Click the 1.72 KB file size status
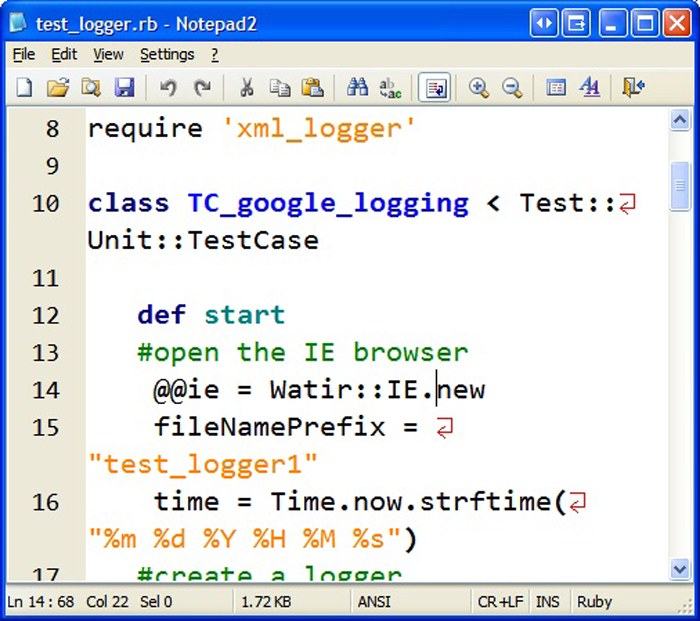Screen dimensions: 700x621 click(266, 601)
